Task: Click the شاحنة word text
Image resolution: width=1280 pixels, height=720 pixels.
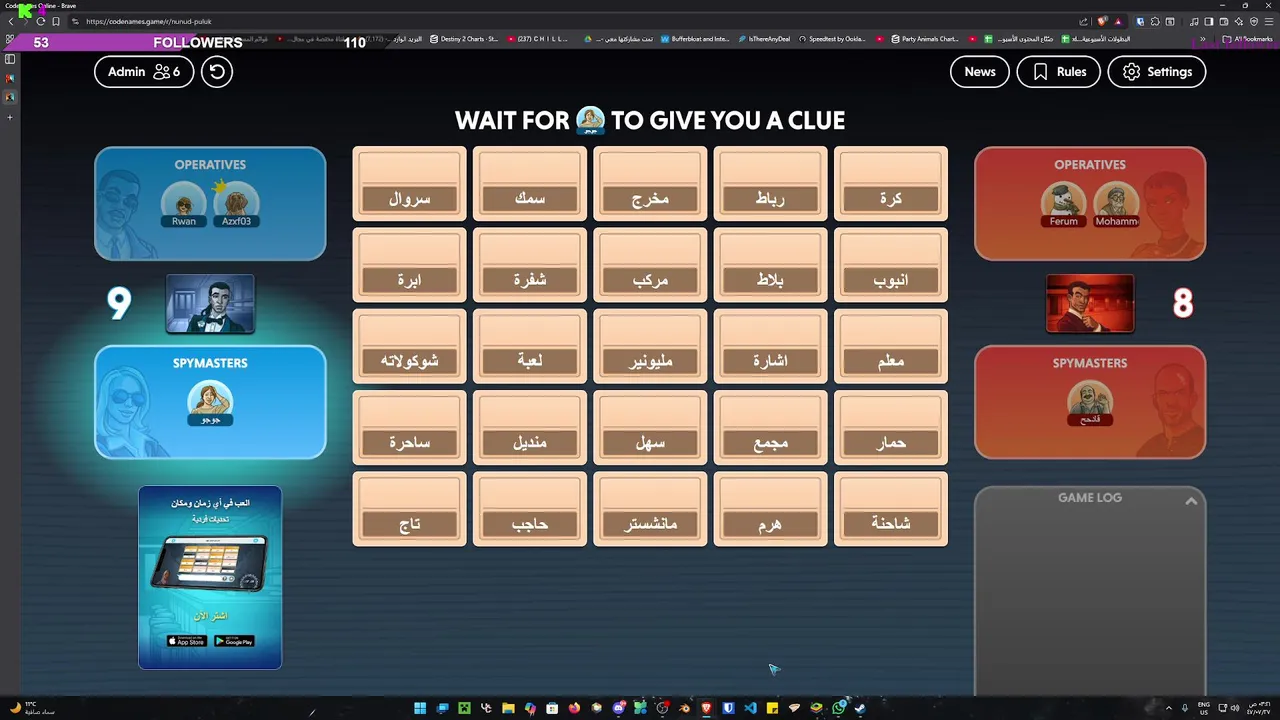Action: (x=891, y=523)
